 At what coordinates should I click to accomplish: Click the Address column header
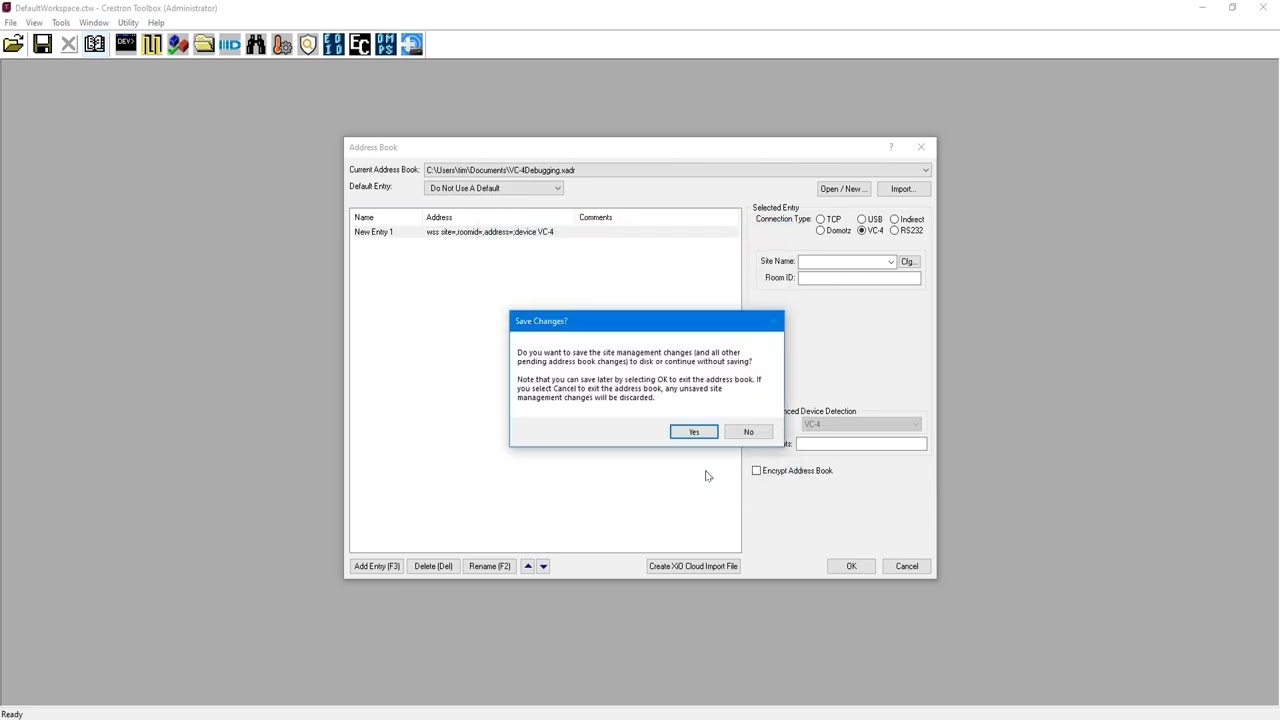click(500, 217)
